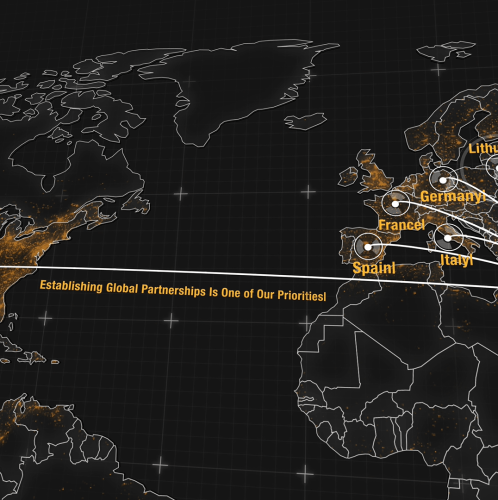Image resolution: width=498 pixels, height=500 pixels.
Task: Click the France location marker circle
Action: pos(395,203)
